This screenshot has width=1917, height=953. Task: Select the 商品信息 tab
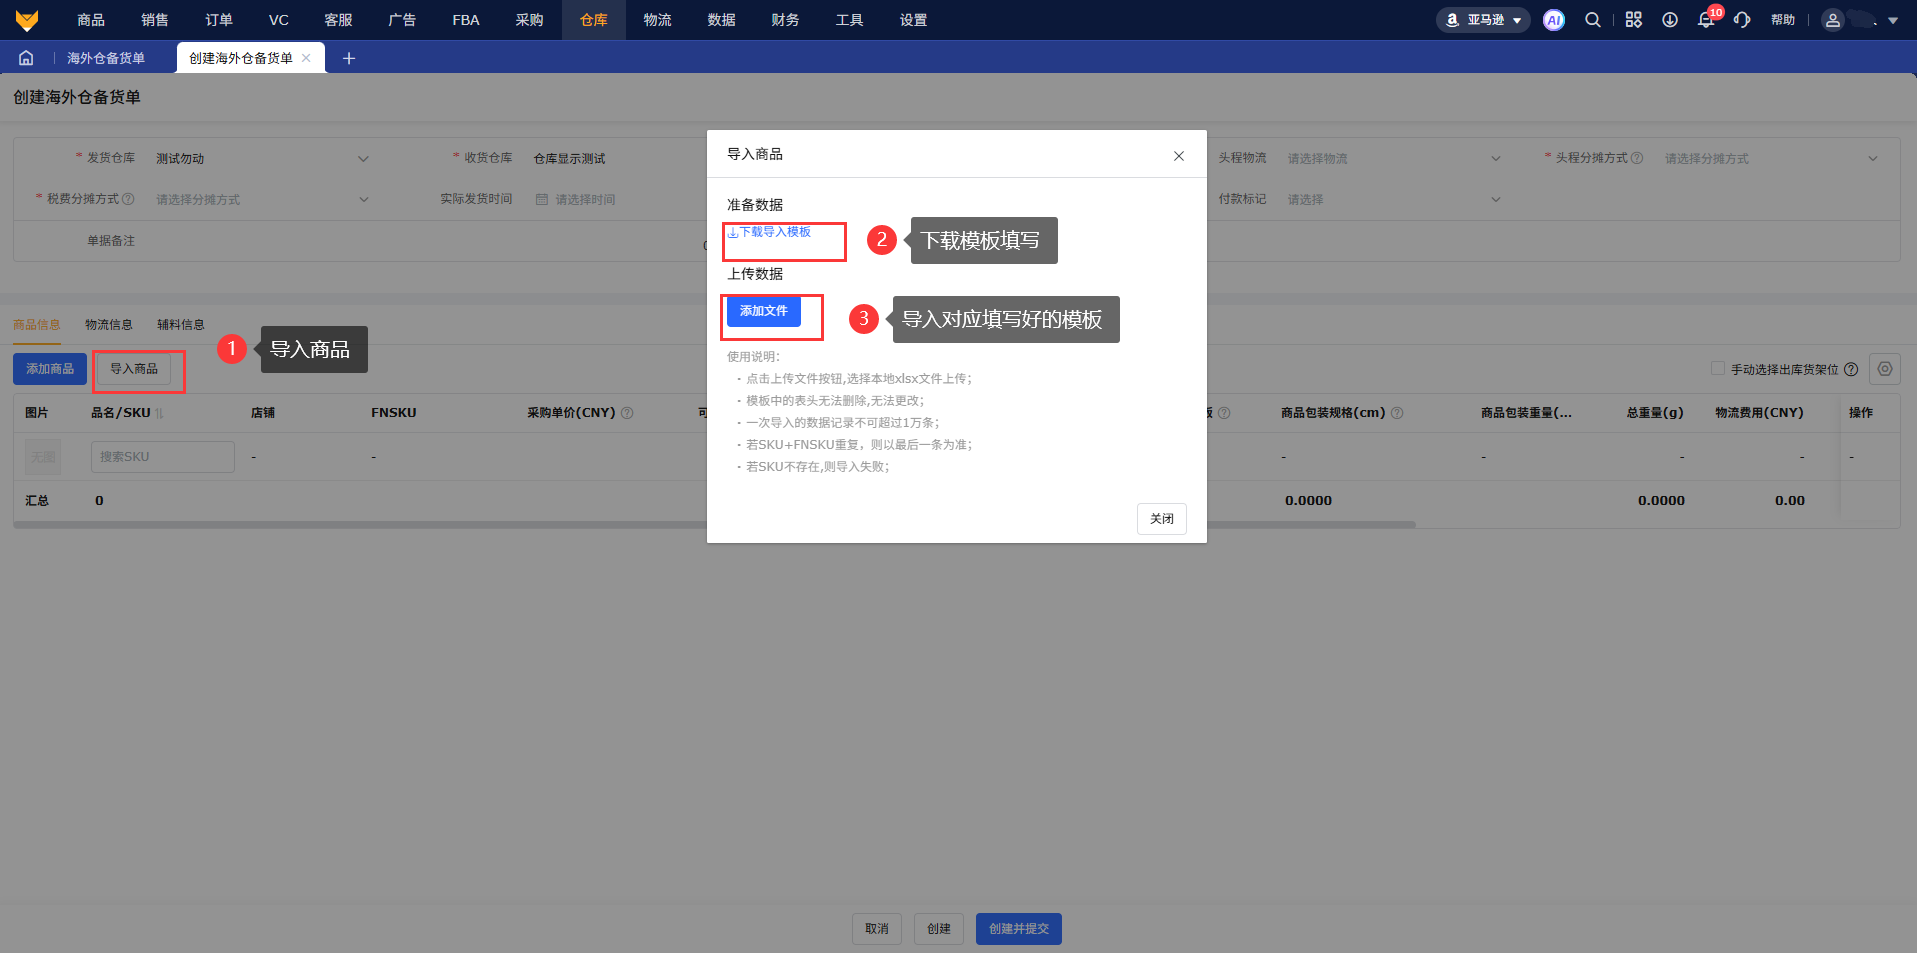click(37, 325)
